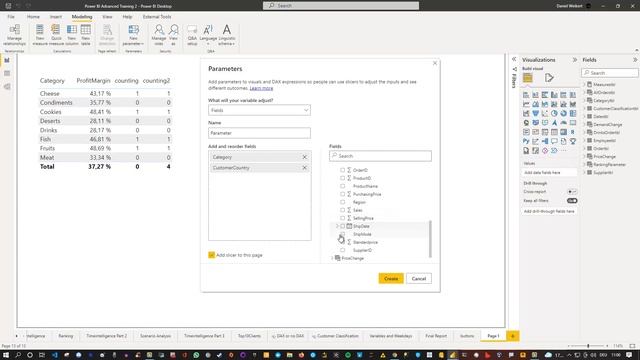Switch to the View ribbon tab
Screen dimensions: 640x360
(107, 17)
